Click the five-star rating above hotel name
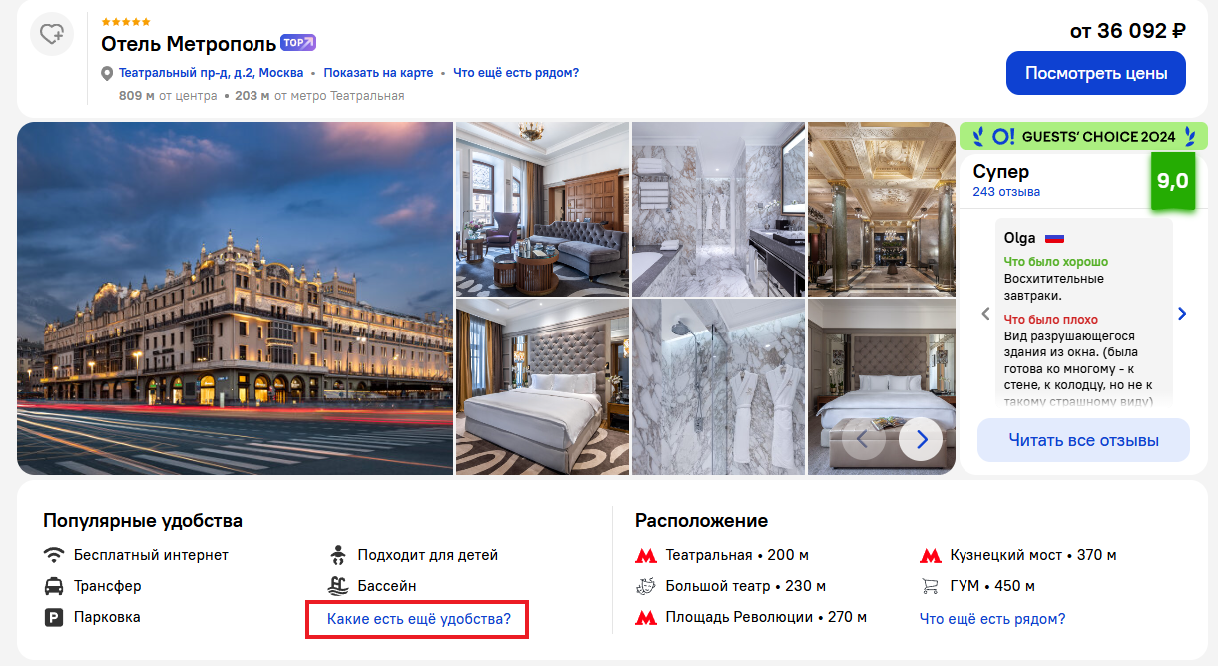The image size is (1218, 666). click(126, 22)
